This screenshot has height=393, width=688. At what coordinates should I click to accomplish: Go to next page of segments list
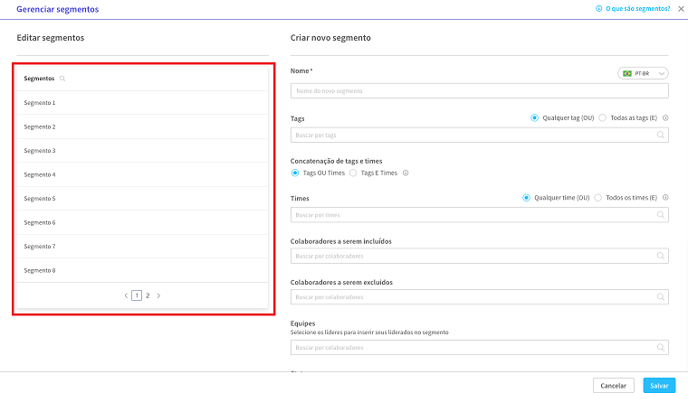(x=158, y=296)
